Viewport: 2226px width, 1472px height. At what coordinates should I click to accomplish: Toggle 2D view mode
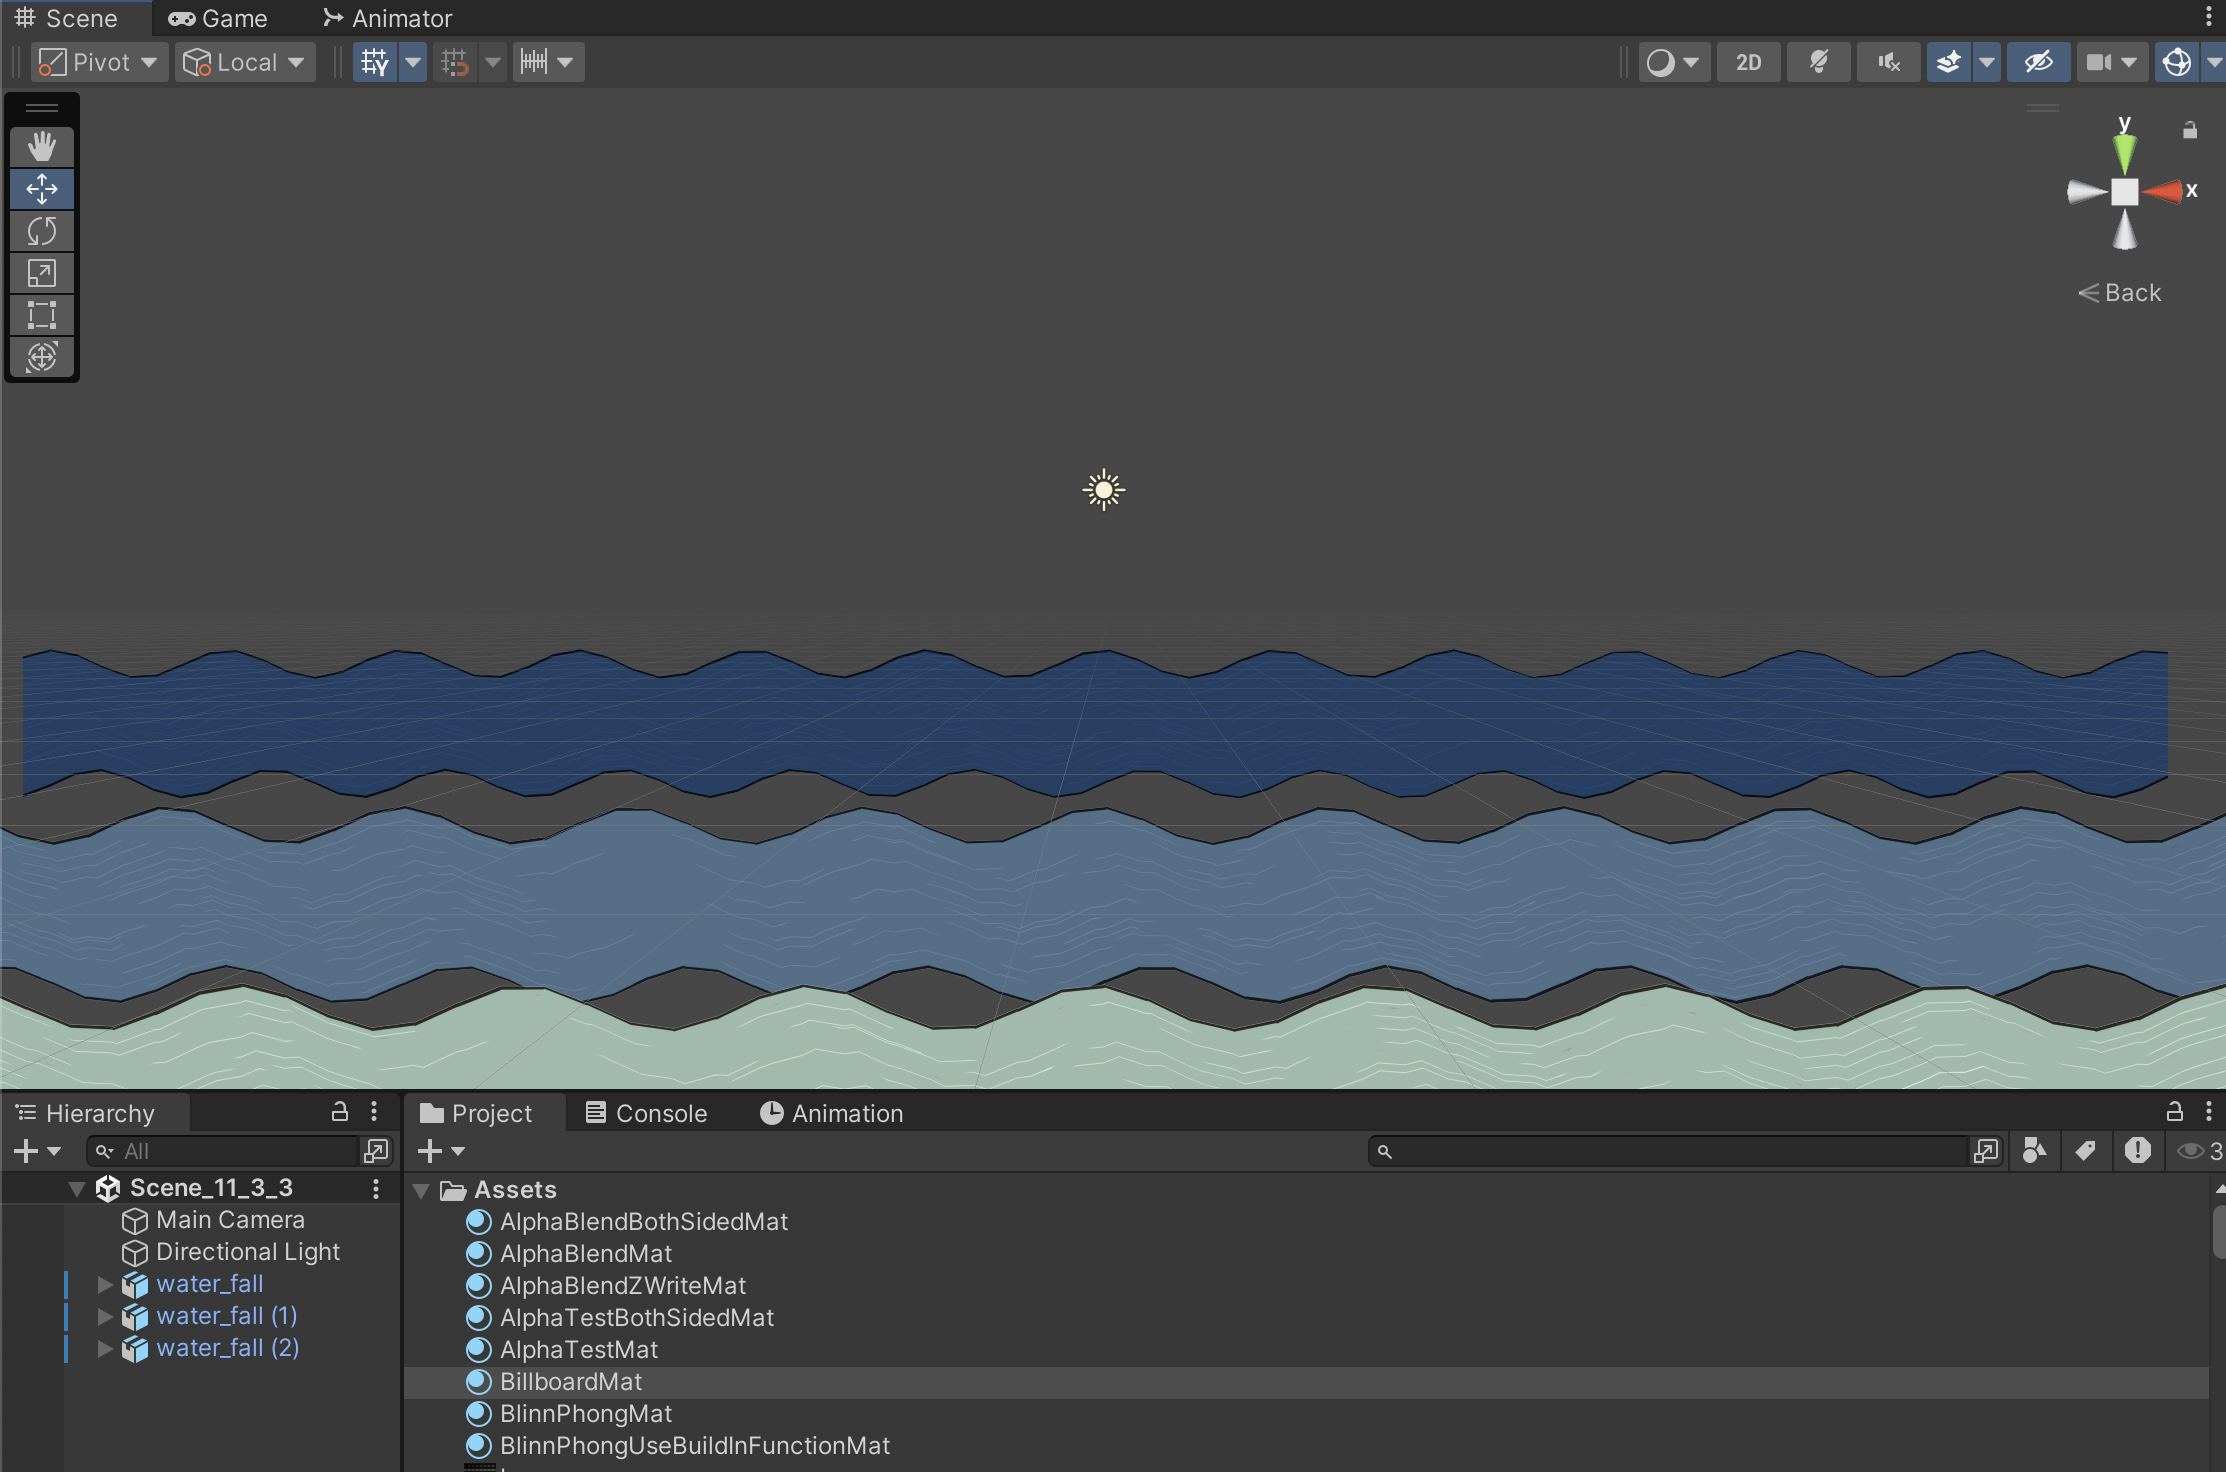click(x=1748, y=62)
